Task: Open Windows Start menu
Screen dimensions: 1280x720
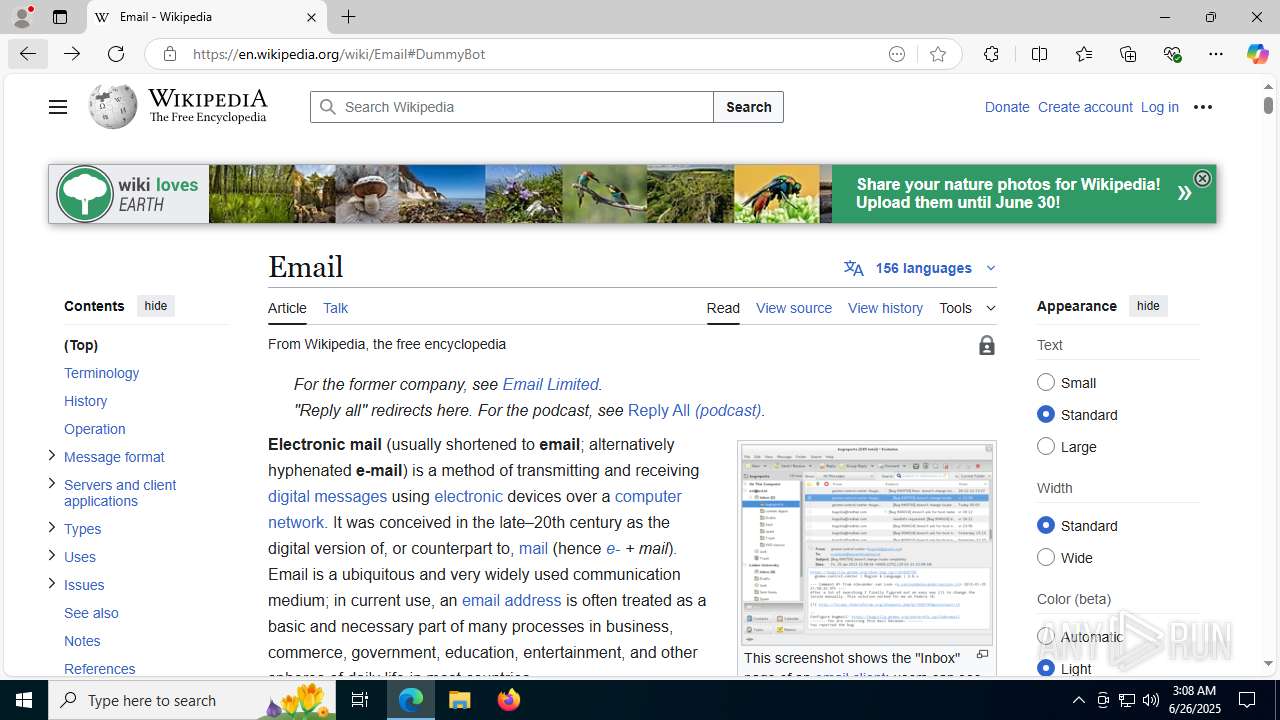Action: point(24,700)
